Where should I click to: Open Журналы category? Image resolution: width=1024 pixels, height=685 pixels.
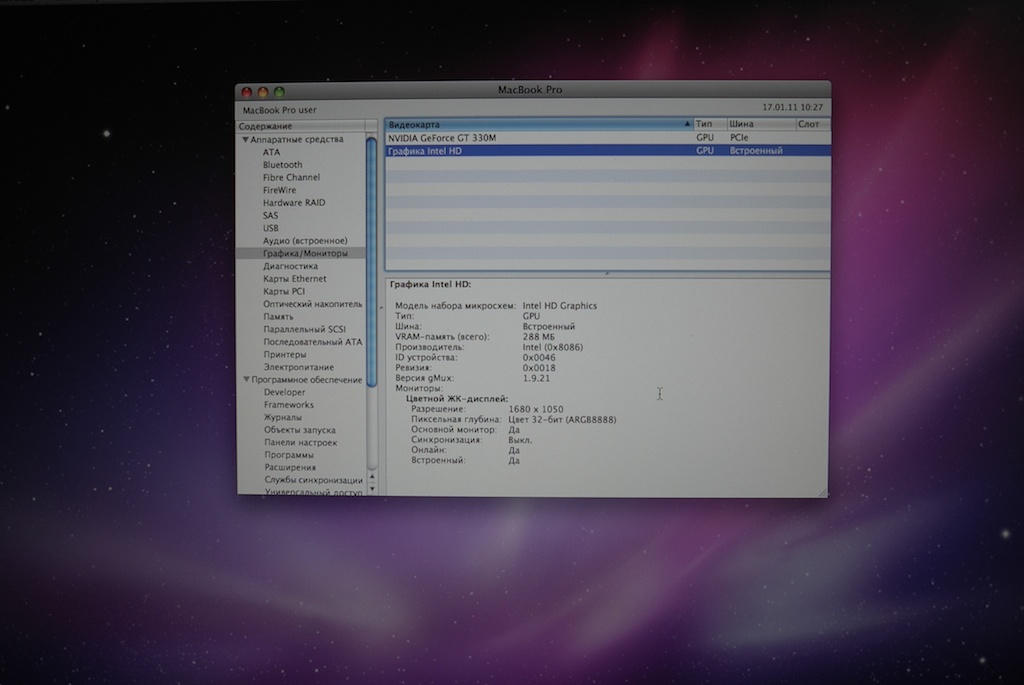pos(283,417)
